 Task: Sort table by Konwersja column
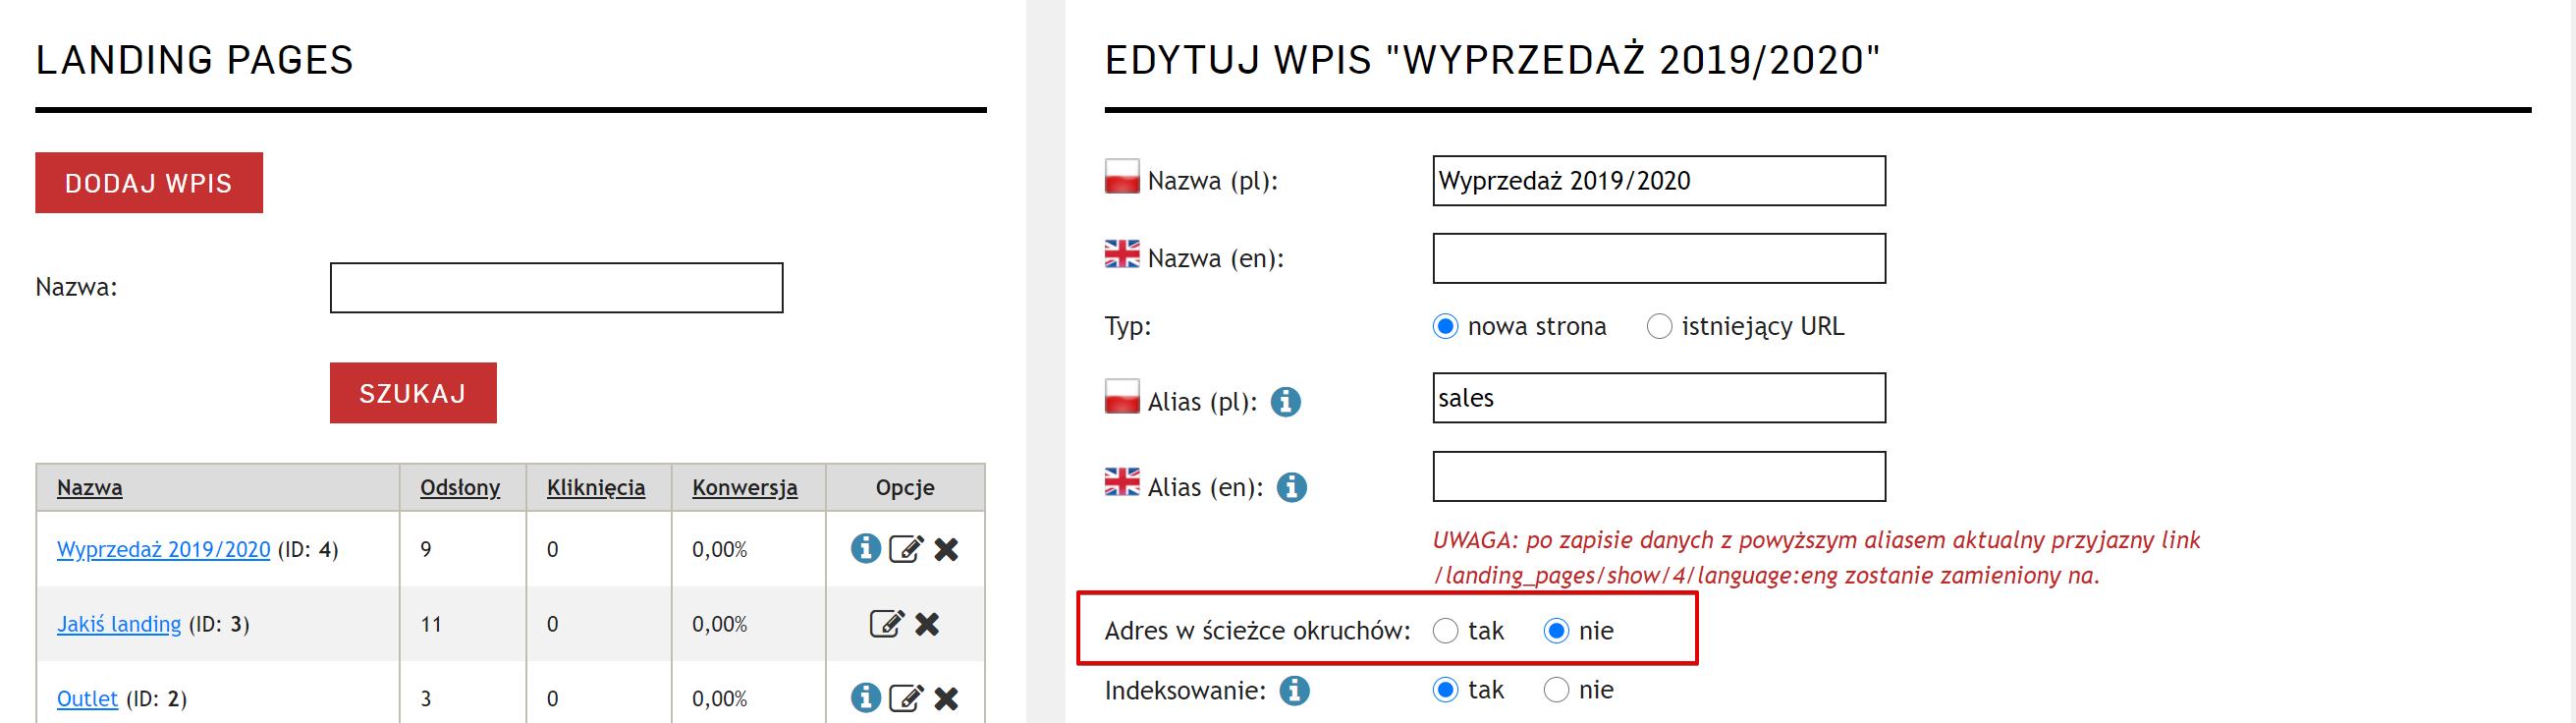click(744, 487)
